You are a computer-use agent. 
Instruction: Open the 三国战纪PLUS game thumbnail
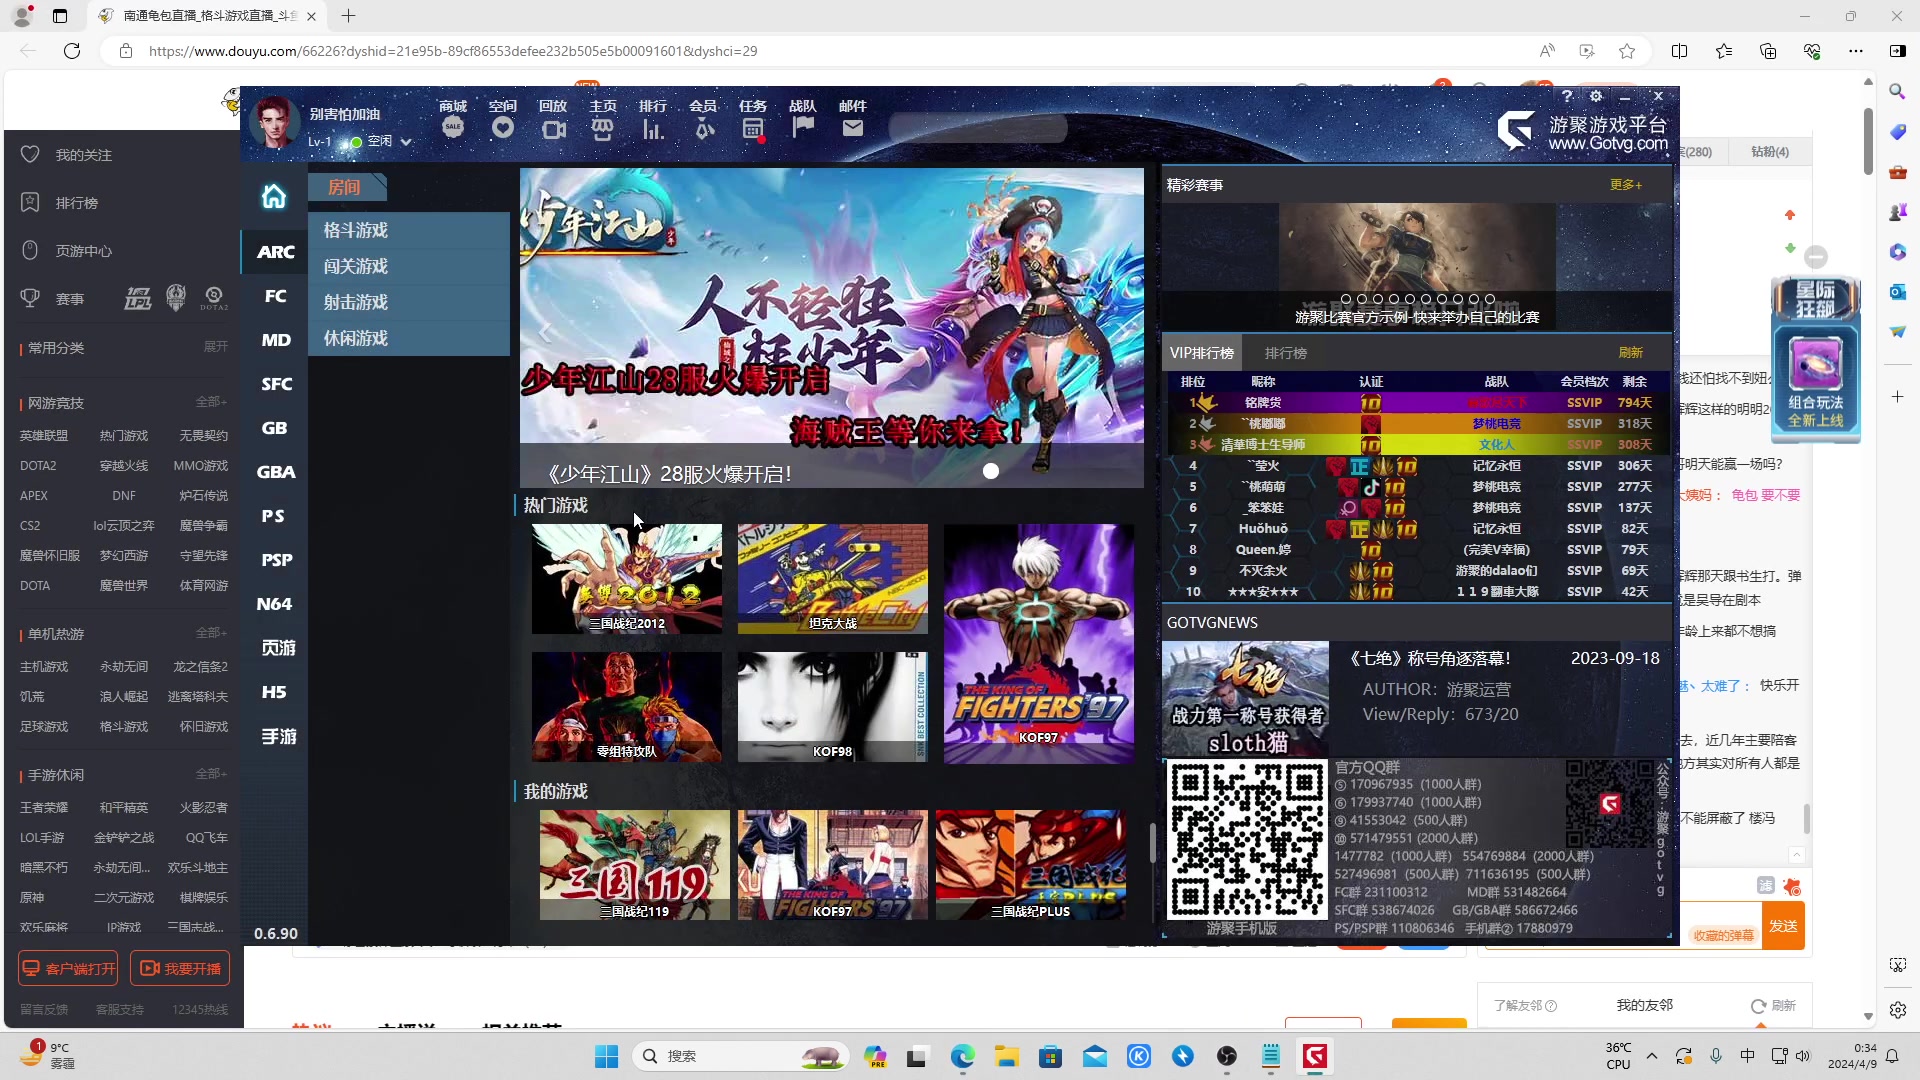click(1031, 865)
